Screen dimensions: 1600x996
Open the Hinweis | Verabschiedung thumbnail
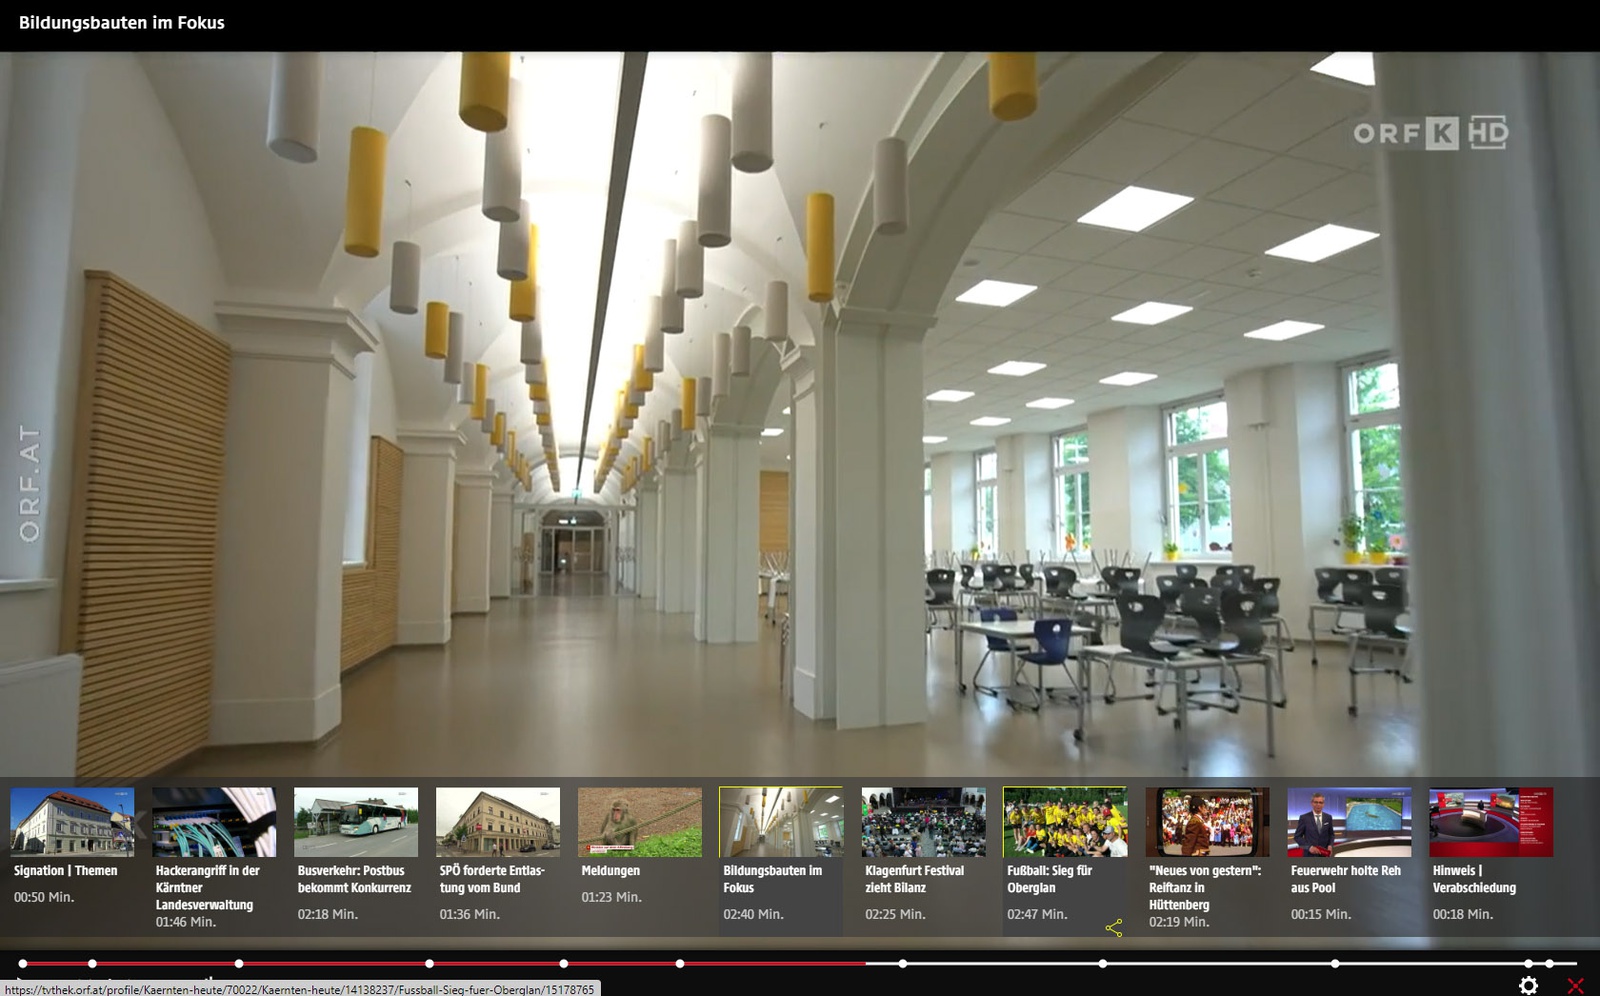tap(1491, 822)
